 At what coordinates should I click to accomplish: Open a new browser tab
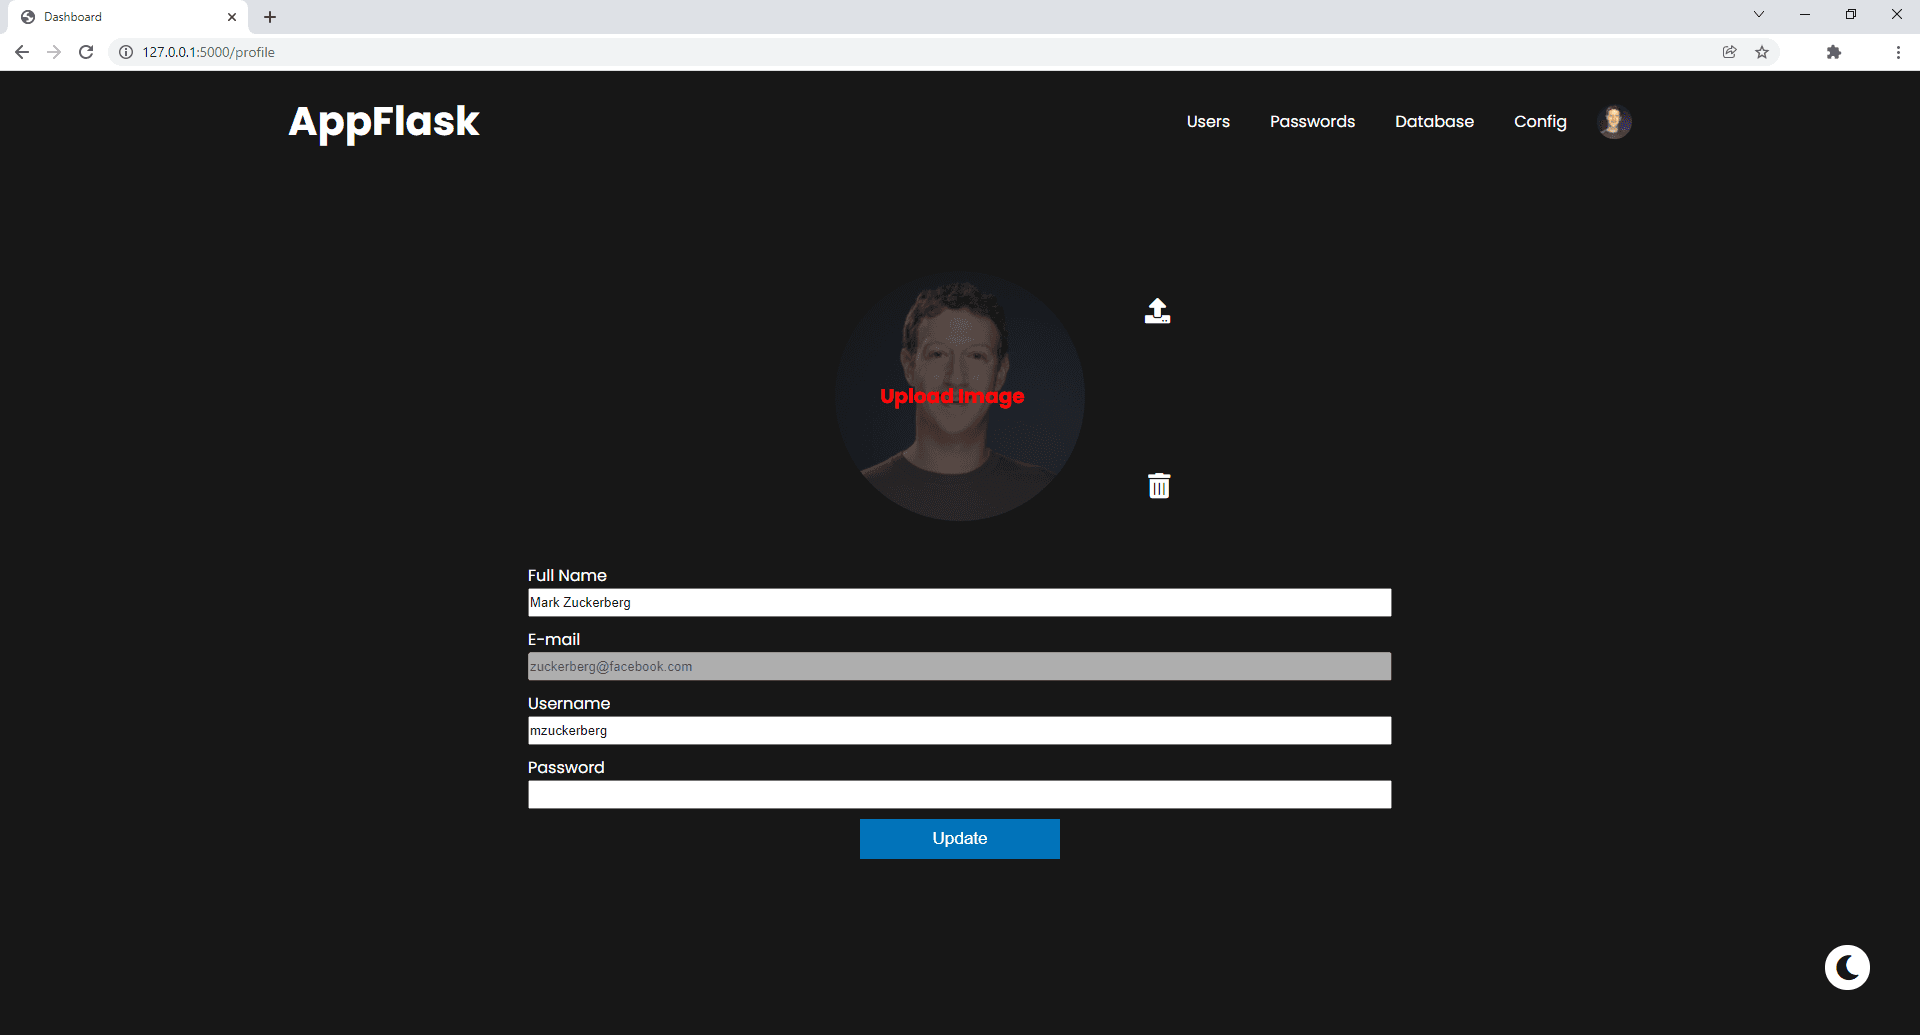point(270,17)
